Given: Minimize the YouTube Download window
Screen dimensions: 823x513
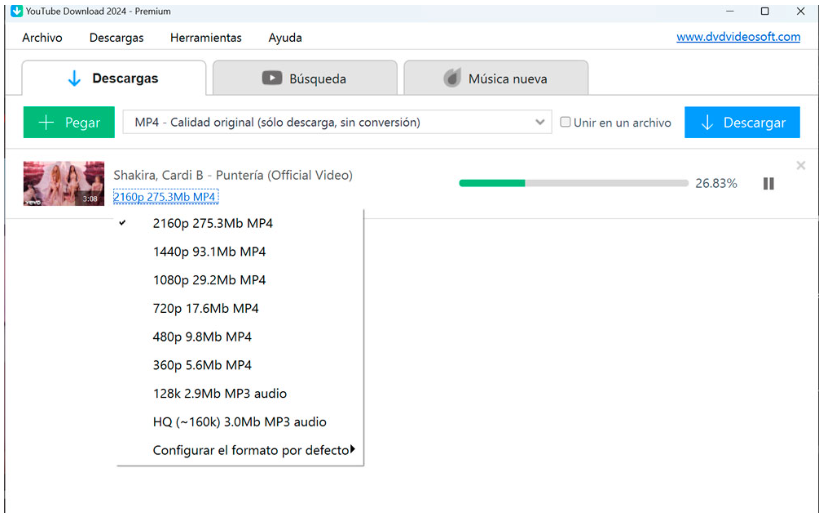Looking at the screenshot, I should pyautogui.click(x=730, y=11).
